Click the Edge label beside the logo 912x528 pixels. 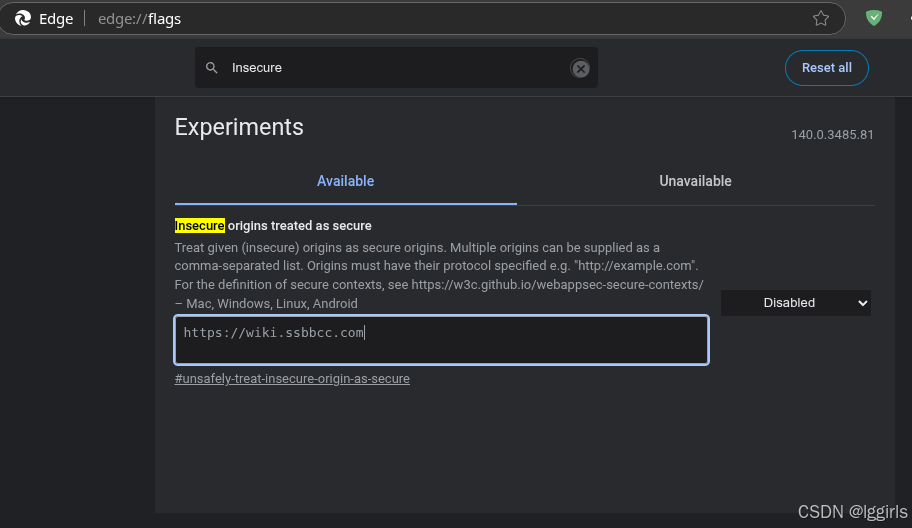pos(56,19)
